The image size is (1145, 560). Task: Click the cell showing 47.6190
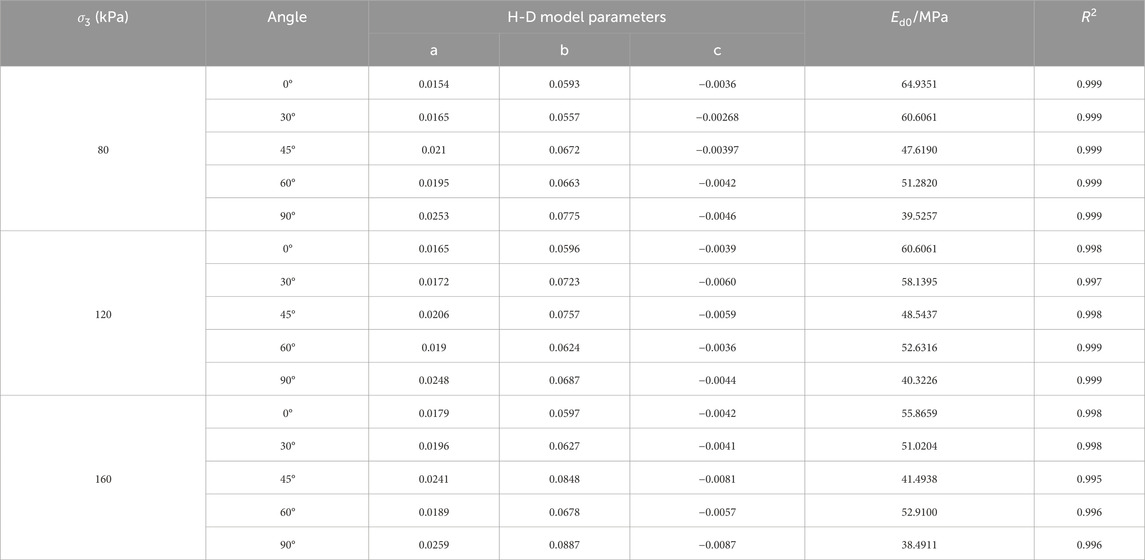(x=918, y=150)
